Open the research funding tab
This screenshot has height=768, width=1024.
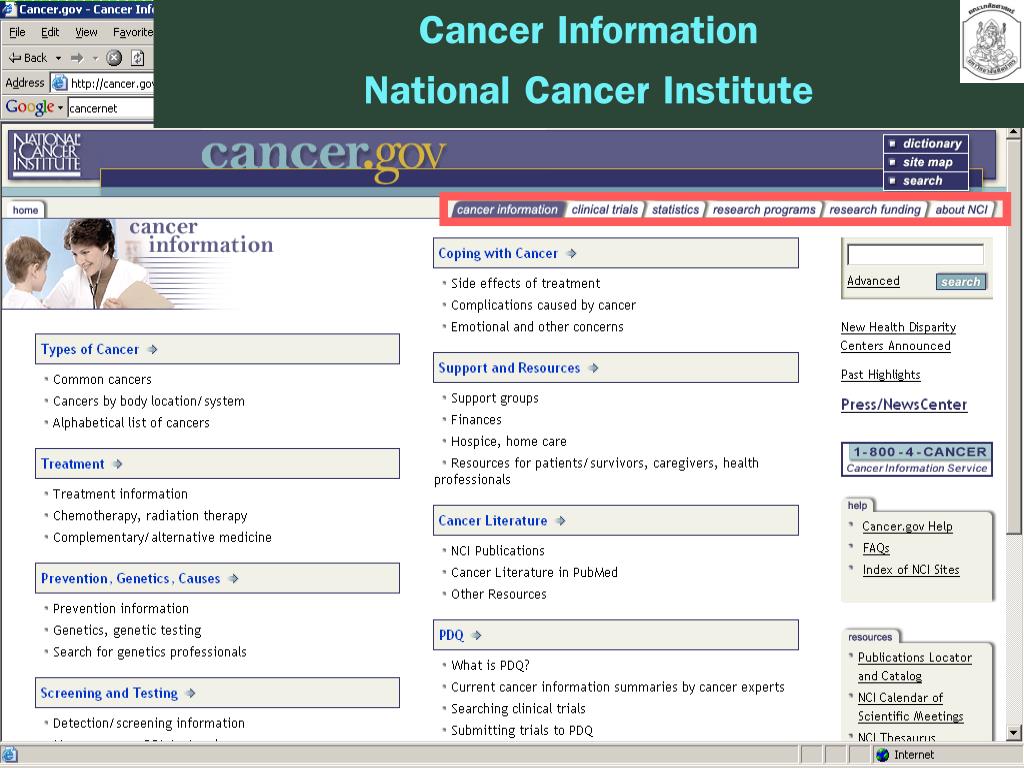point(875,210)
